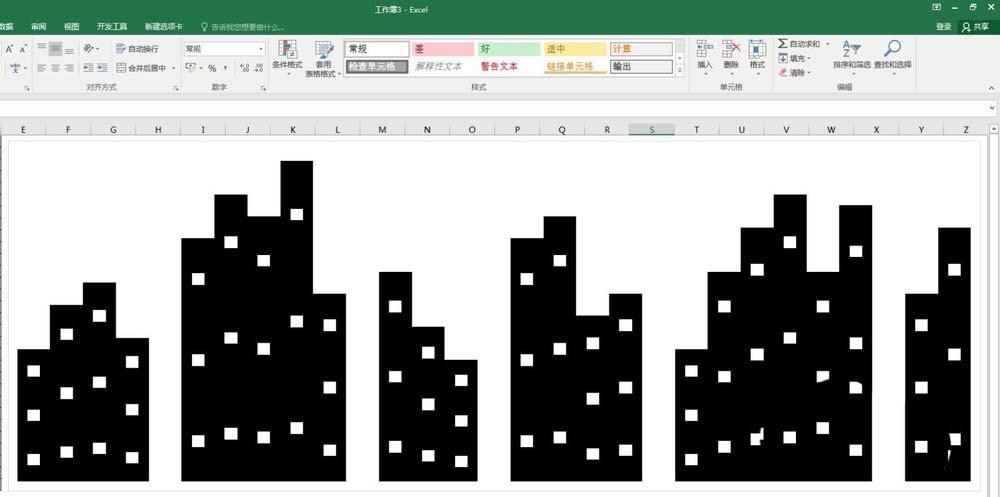This screenshot has width=1000, height=497.
Task: Open 条件格式 conditional formatting icon
Action: [288, 50]
